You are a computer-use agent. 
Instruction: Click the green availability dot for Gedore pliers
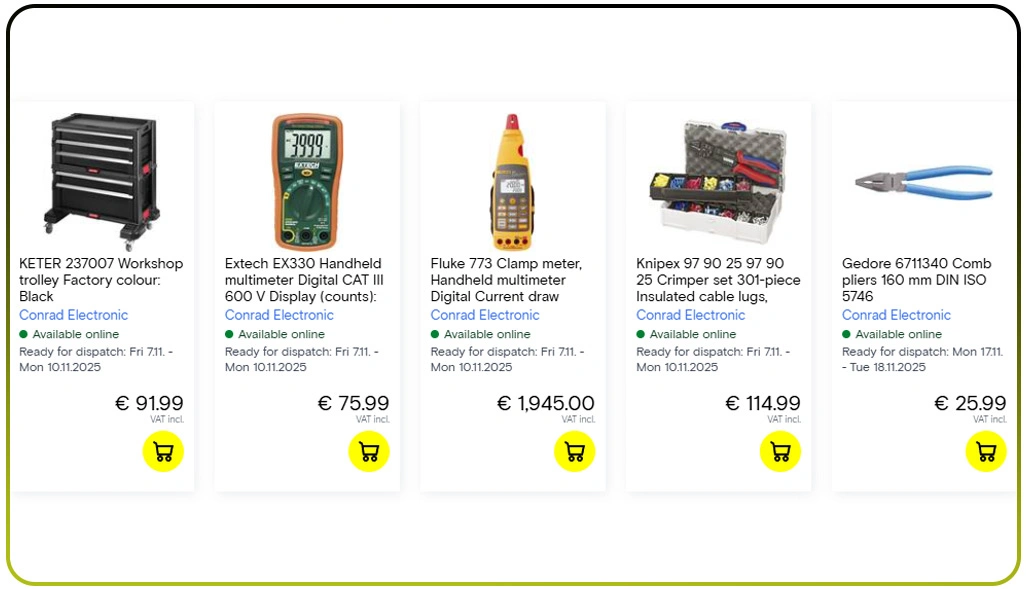coord(847,333)
